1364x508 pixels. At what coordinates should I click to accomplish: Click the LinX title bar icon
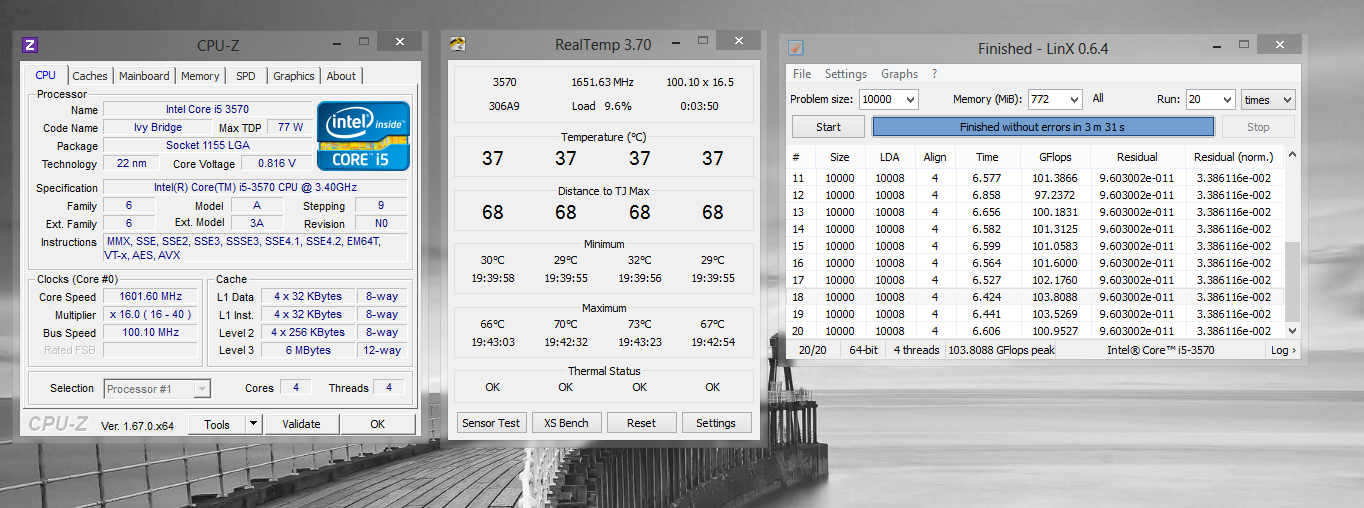pos(795,48)
